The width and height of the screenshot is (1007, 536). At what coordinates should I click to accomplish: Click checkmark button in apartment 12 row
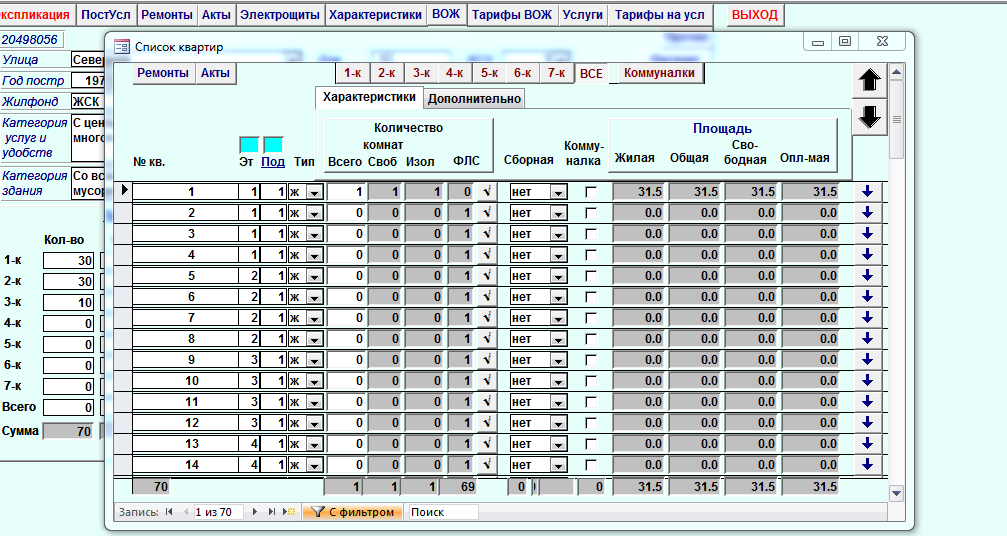pos(486,422)
